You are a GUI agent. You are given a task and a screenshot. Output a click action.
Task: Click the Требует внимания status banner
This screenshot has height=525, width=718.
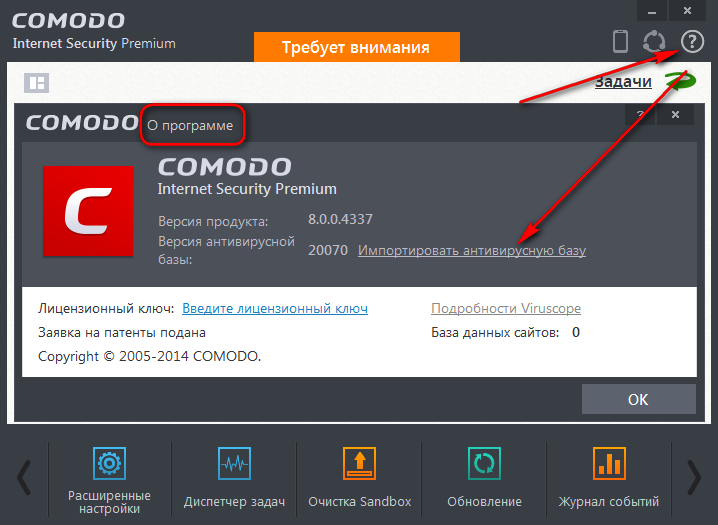click(357, 47)
